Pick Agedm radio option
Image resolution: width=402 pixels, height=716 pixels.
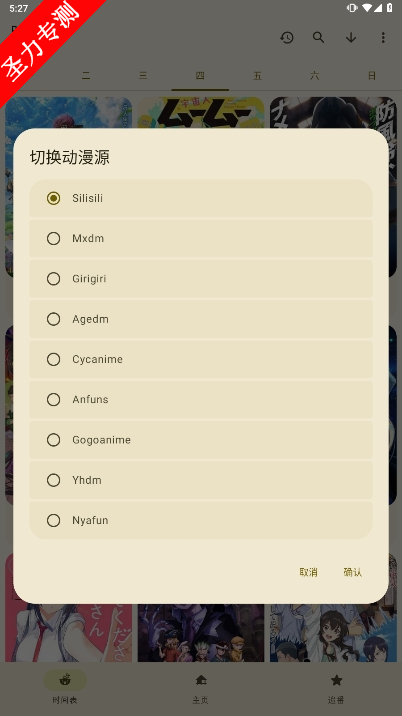[x=201, y=319]
